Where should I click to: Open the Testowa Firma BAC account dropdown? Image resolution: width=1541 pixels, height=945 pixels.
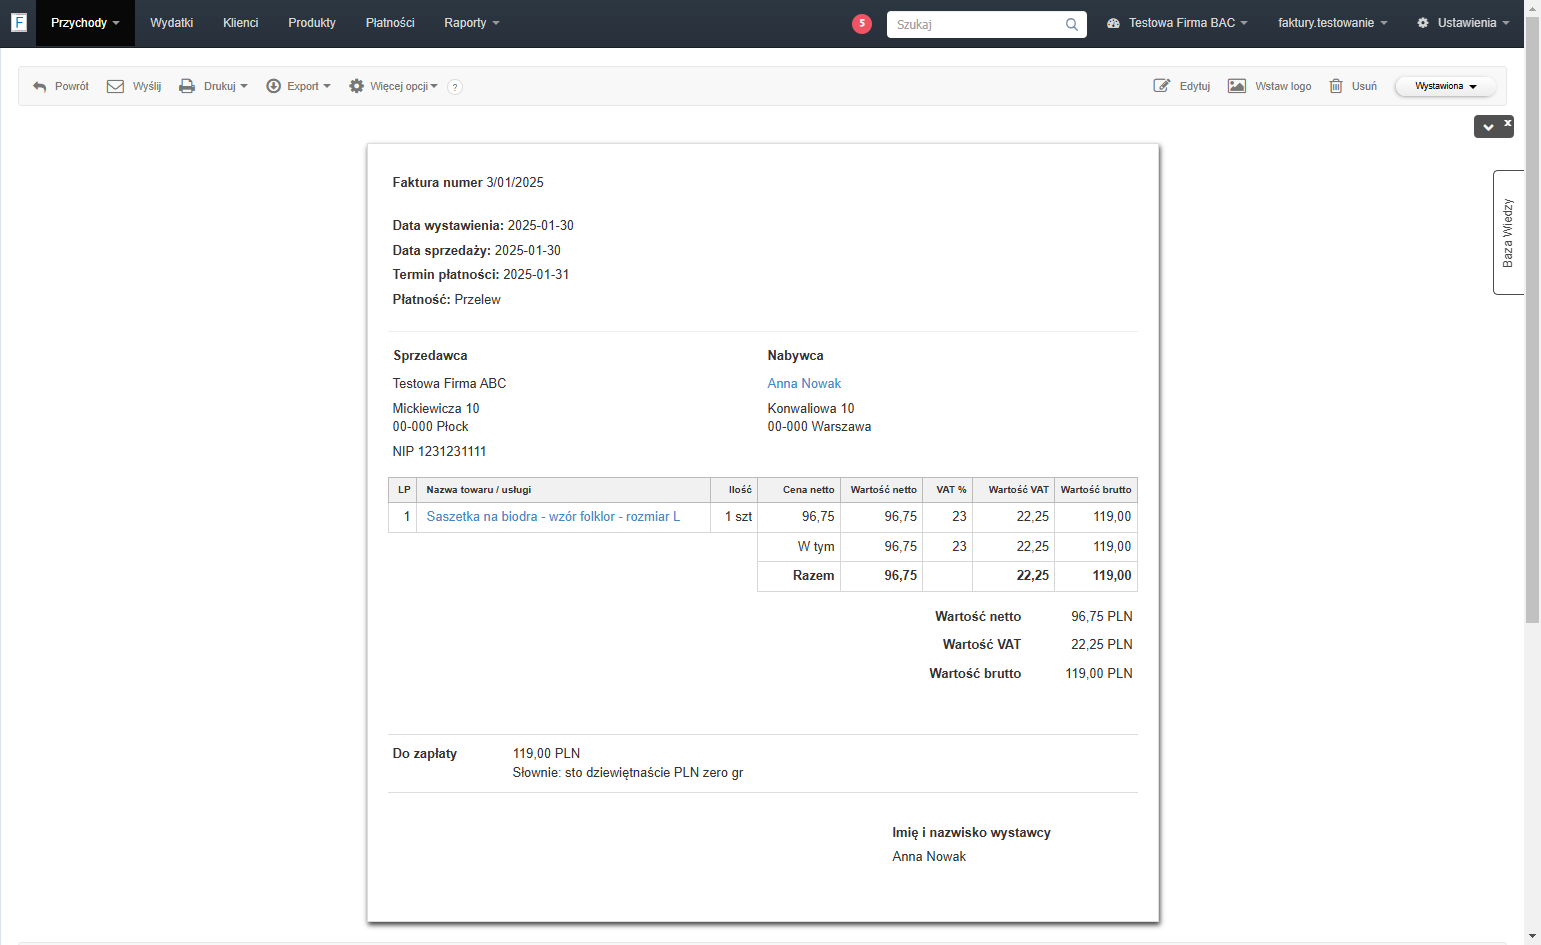1177,23
